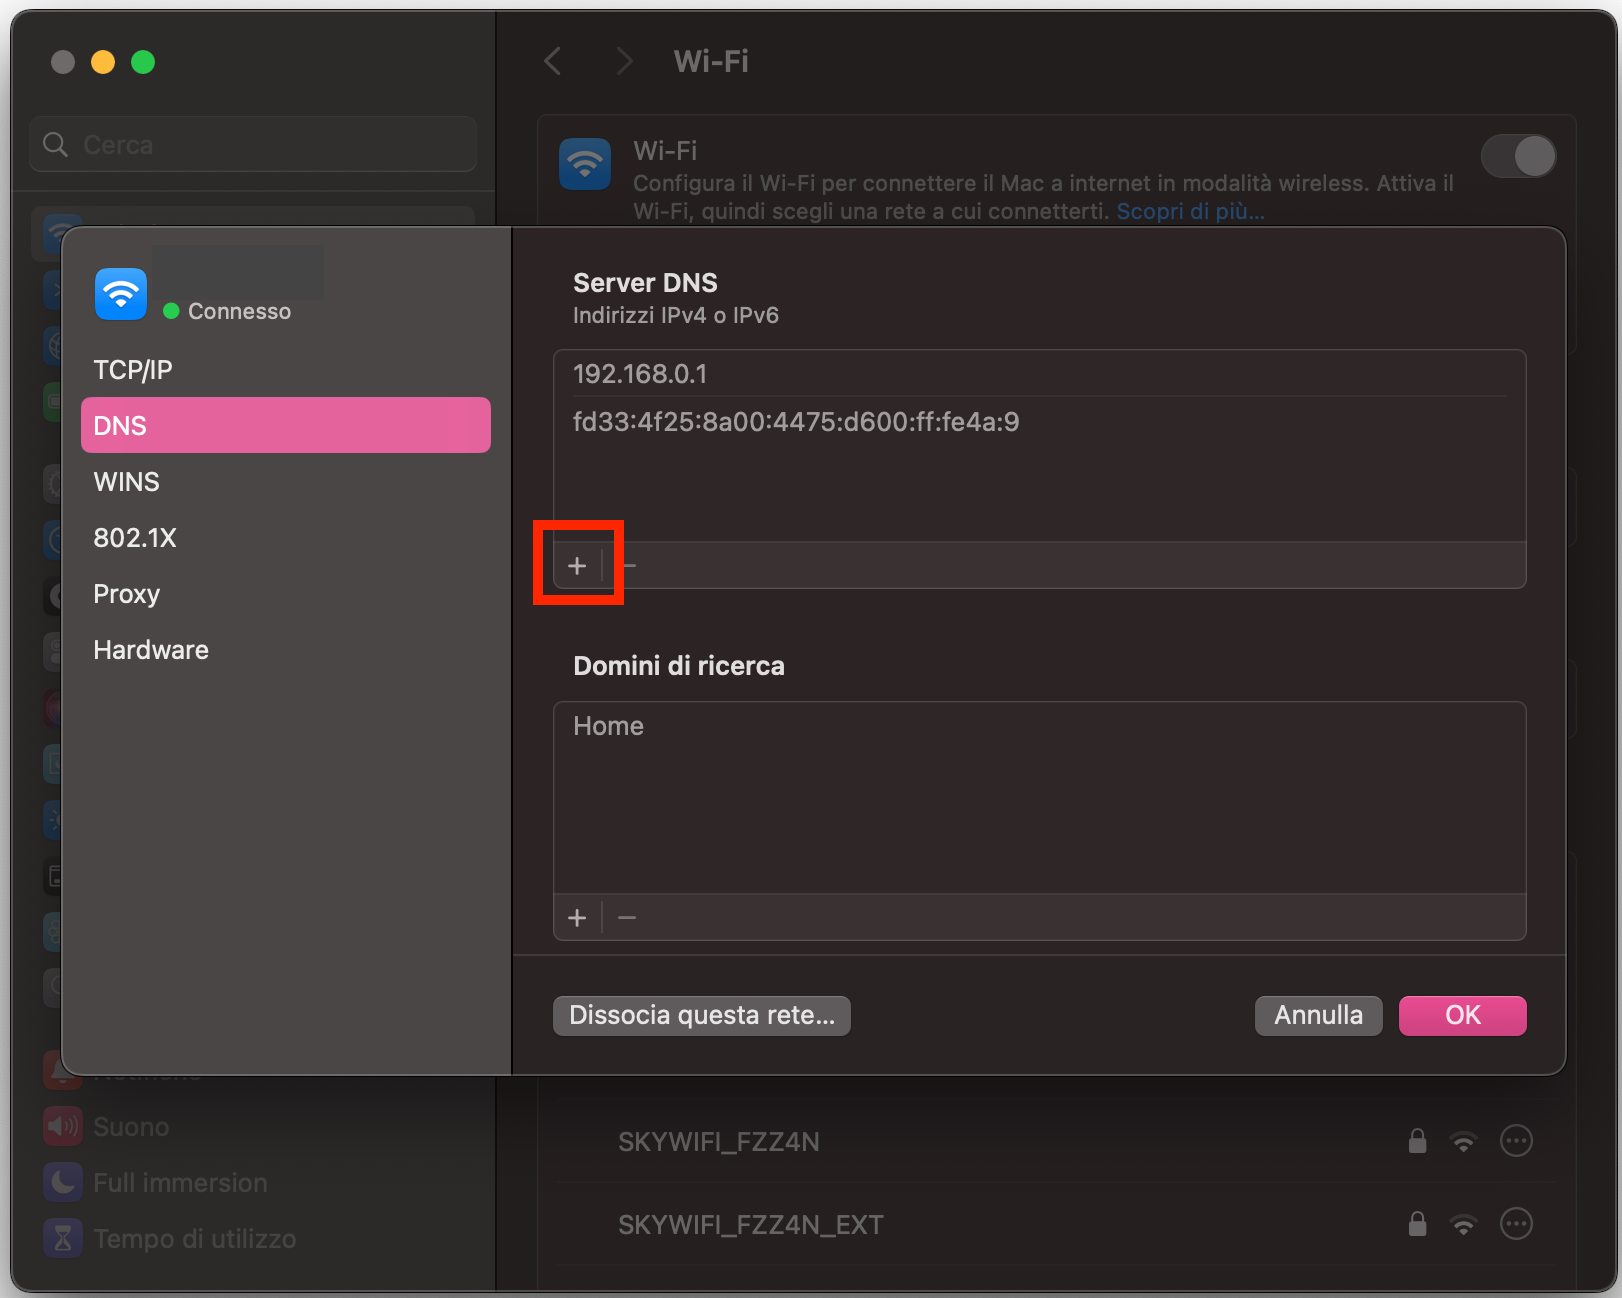Click the Suono speaker icon in the sidebar
Viewport: 1622px width, 1298px height.
(62, 1126)
